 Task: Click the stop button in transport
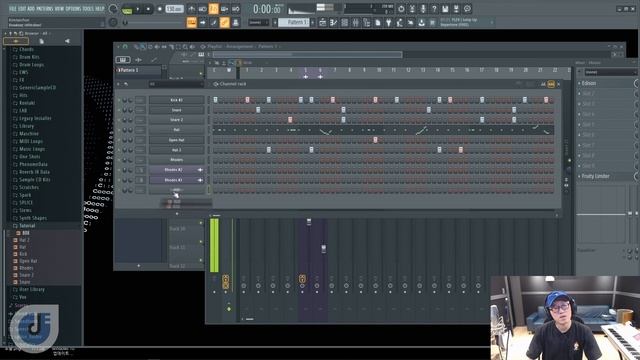point(148,9)
